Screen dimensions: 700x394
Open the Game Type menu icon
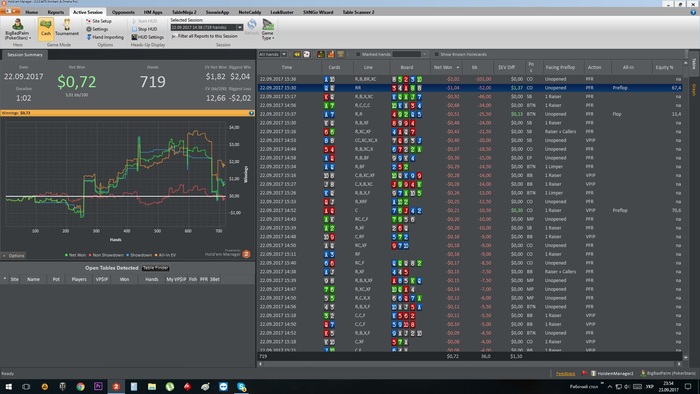coord(267,29)
